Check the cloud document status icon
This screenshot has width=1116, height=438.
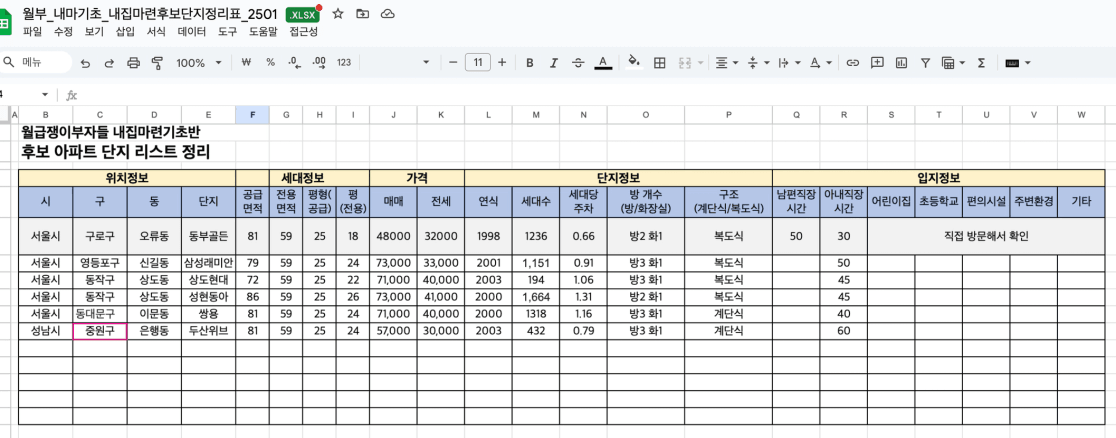tap(387, 14)
